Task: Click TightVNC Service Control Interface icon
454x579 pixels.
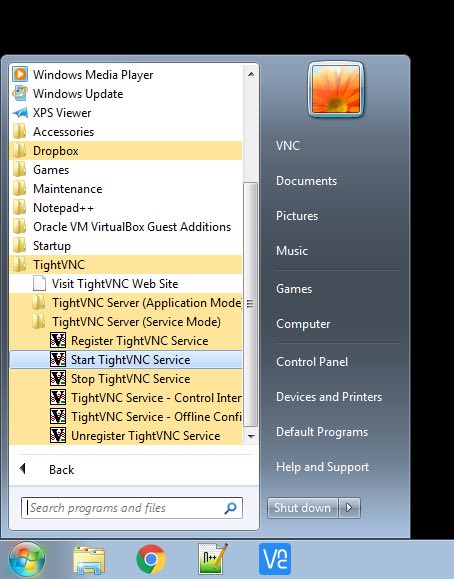Action: 58,397
